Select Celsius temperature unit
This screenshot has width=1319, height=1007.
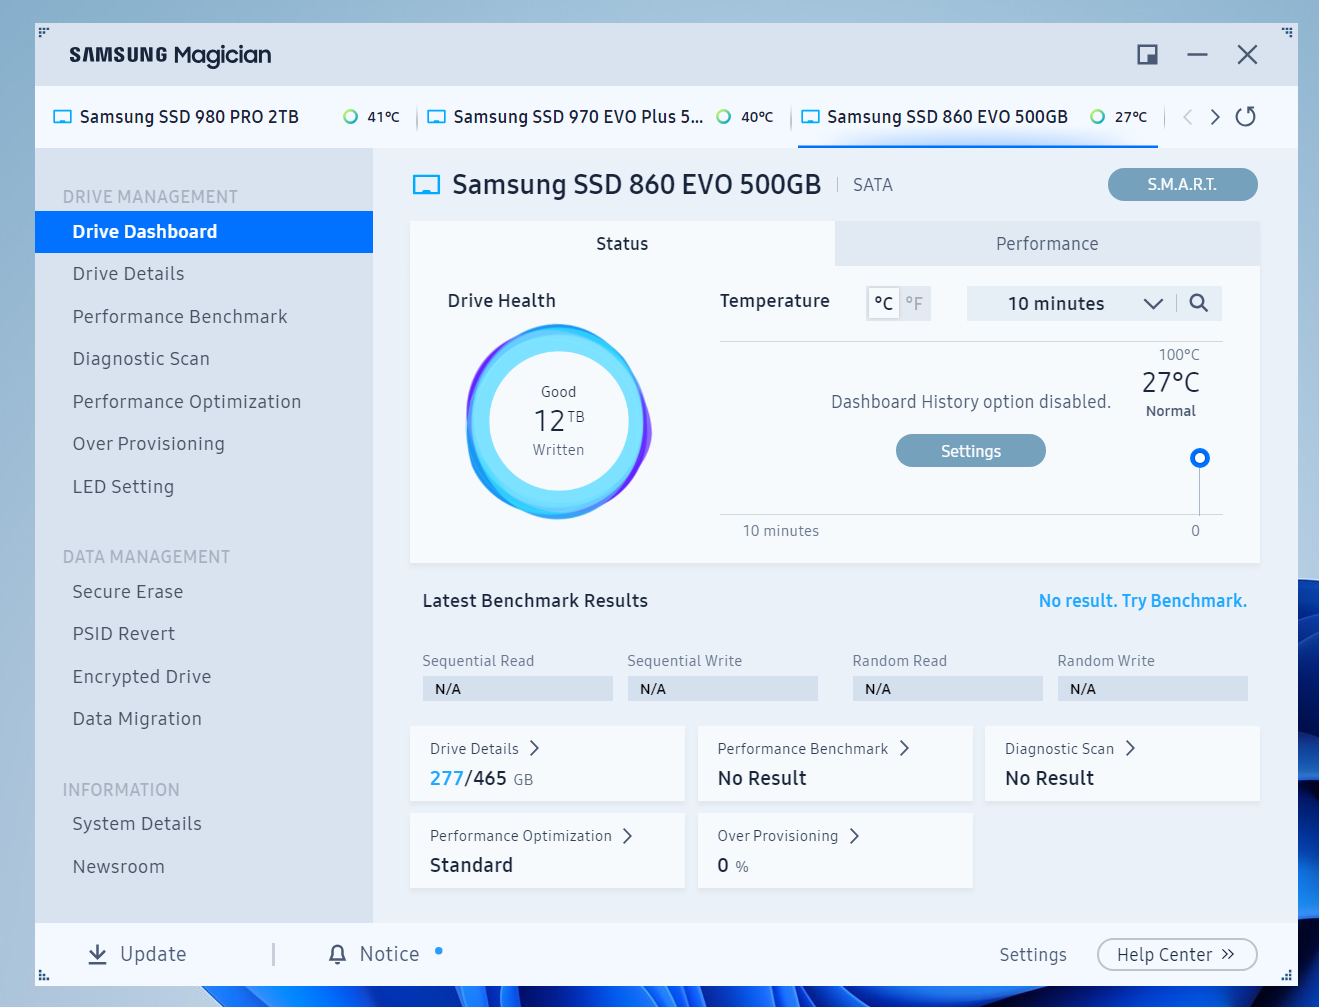(883, 303)
